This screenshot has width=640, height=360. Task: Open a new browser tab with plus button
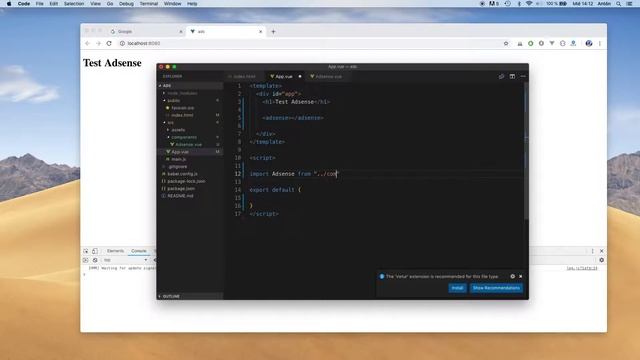coord(273,31)
